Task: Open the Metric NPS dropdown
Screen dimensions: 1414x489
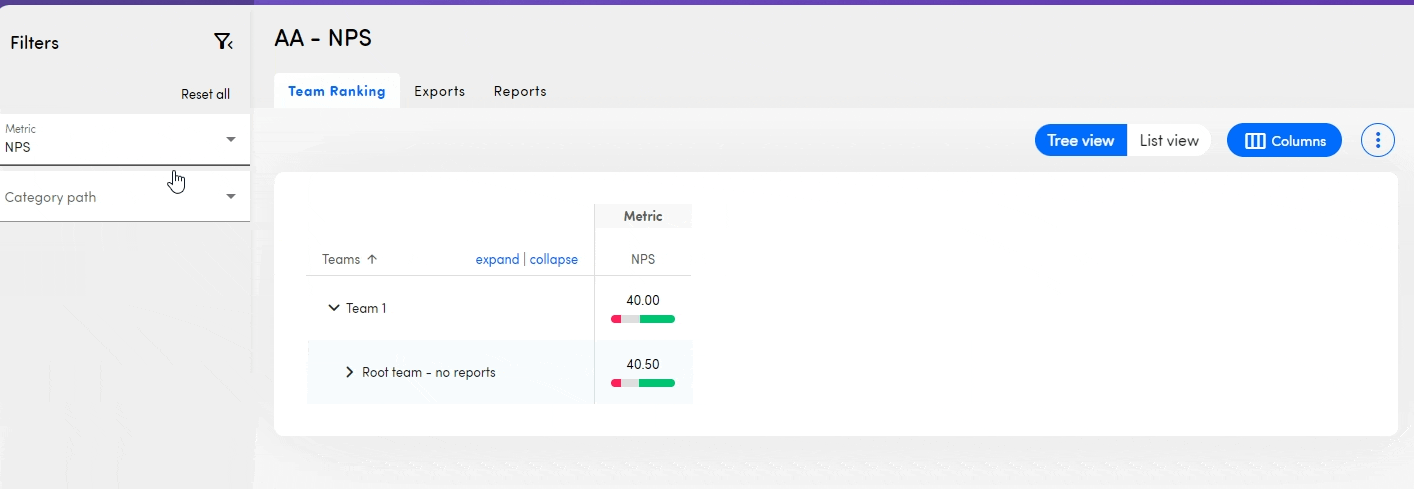Action: coord(124,140)
